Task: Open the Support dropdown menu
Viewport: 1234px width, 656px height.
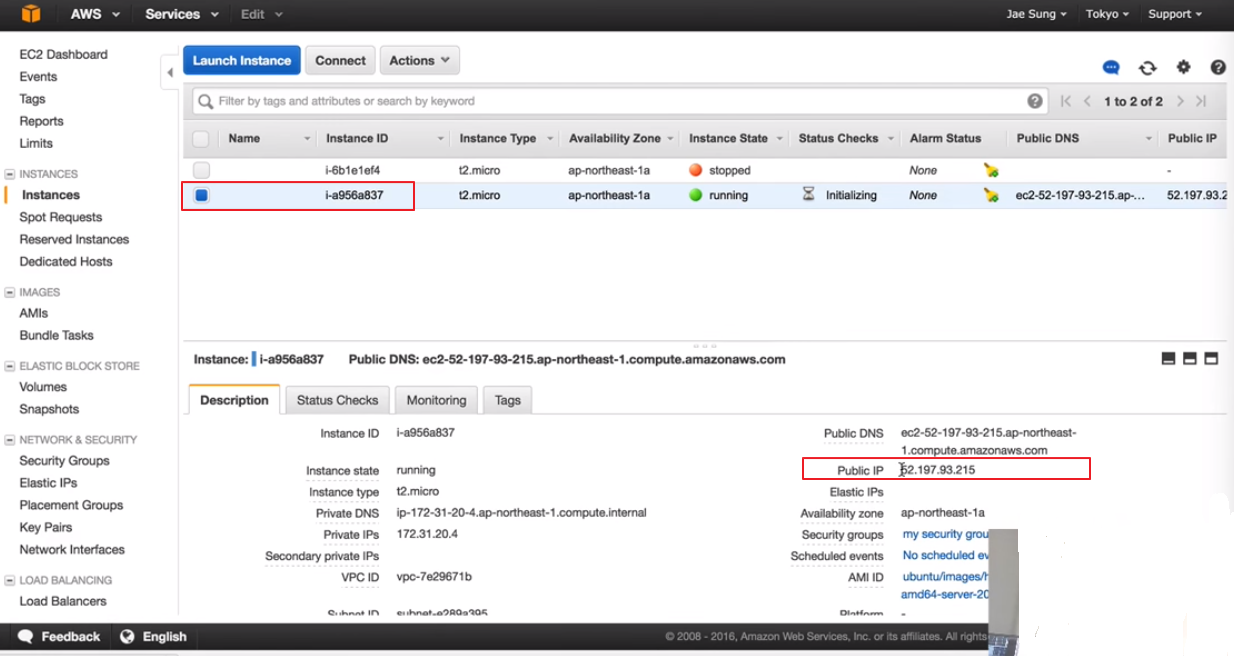Action: point(1175,14)
